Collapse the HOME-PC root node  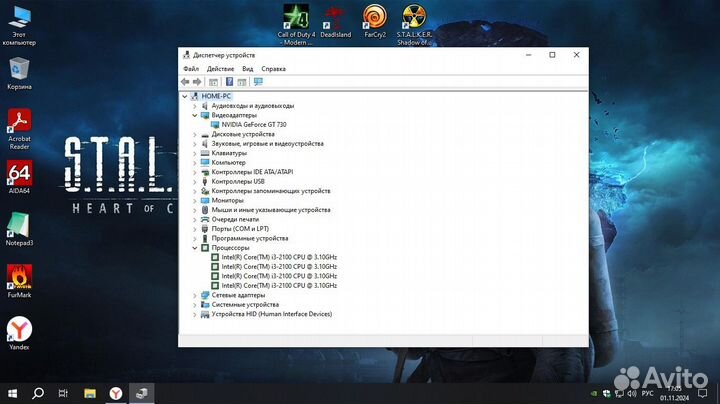pyautogui.click(x=185, y=96)
